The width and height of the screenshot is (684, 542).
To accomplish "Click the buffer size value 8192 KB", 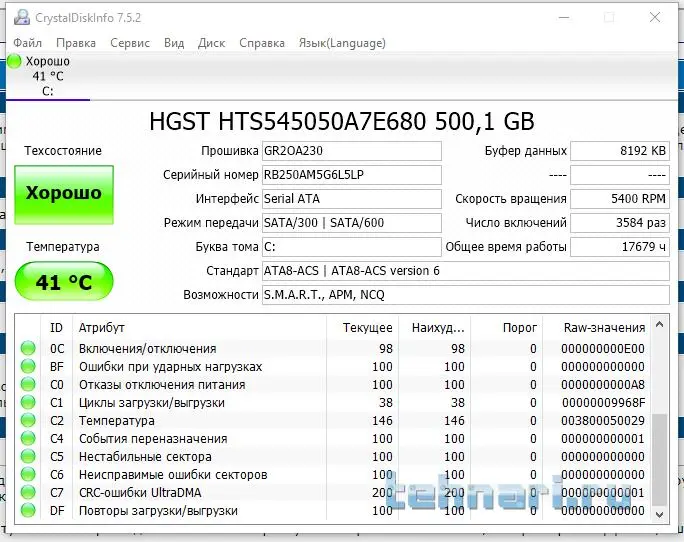I will [620, 151].
